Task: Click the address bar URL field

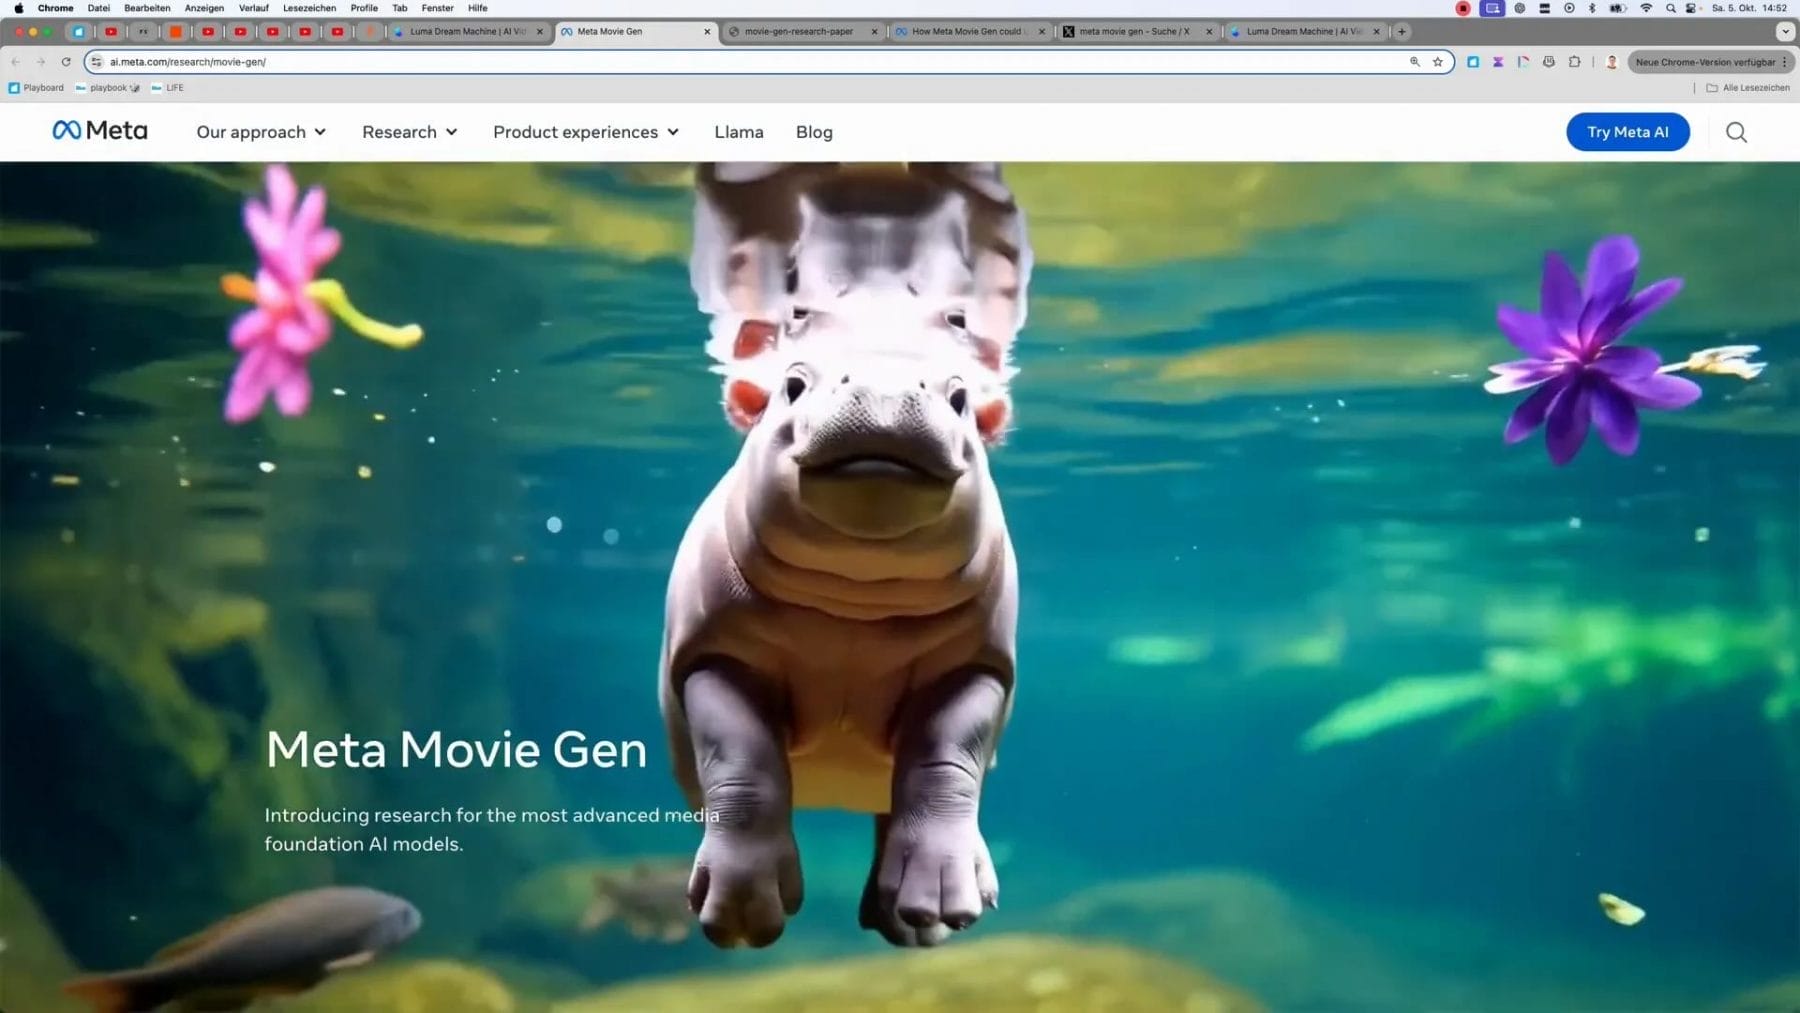Action: pos(700,62)
